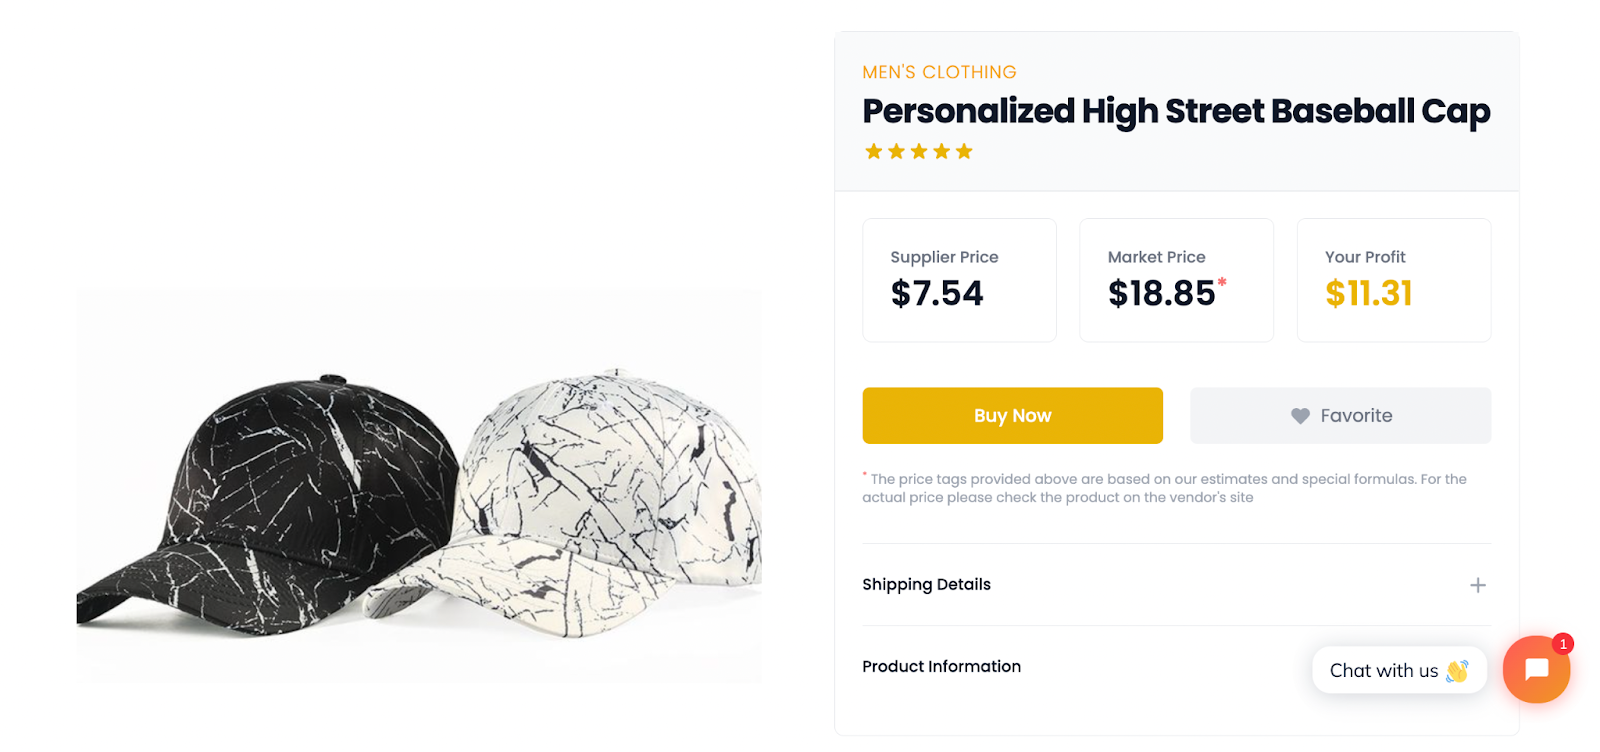Click the waving hand emoji in chat bubble

pos(1457,671)
